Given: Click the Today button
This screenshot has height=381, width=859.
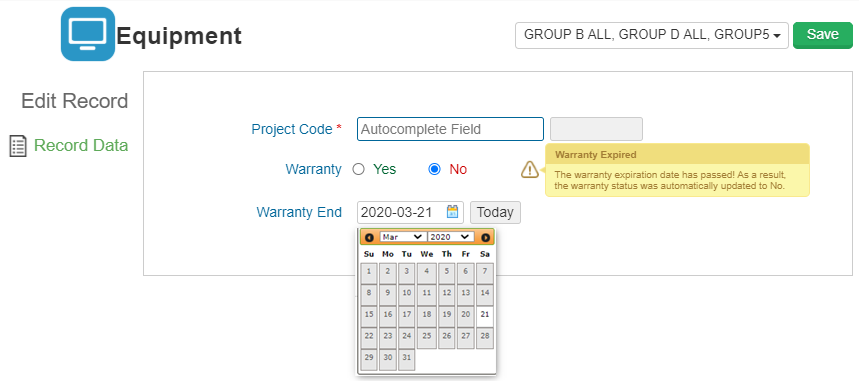Looking at the screenshot, I should [x=495, y=212].
